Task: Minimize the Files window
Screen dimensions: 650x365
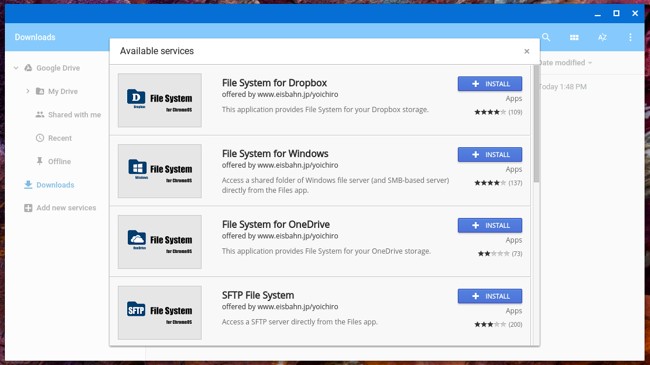Action: 597,14
